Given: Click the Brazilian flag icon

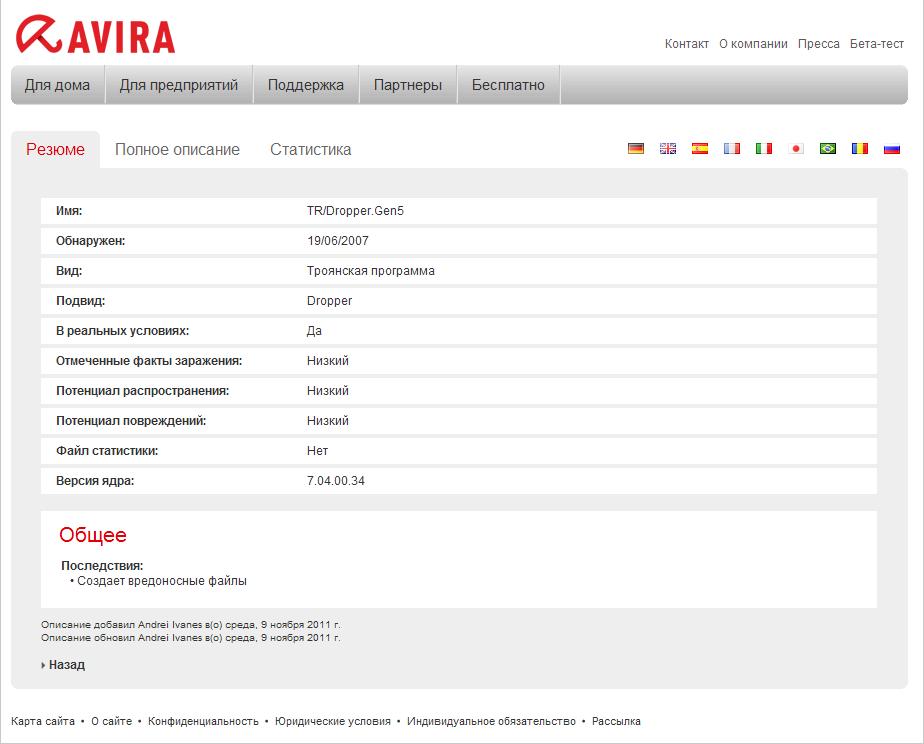Looking at the screenshot, I should click(x=828, y=149).
